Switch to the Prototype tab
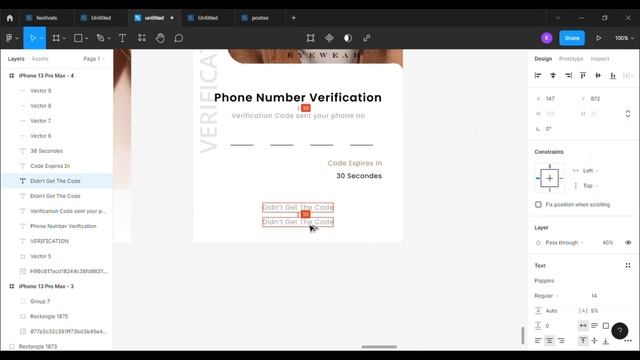This screenshot has height=360, width=640. (x=571, y=59)
